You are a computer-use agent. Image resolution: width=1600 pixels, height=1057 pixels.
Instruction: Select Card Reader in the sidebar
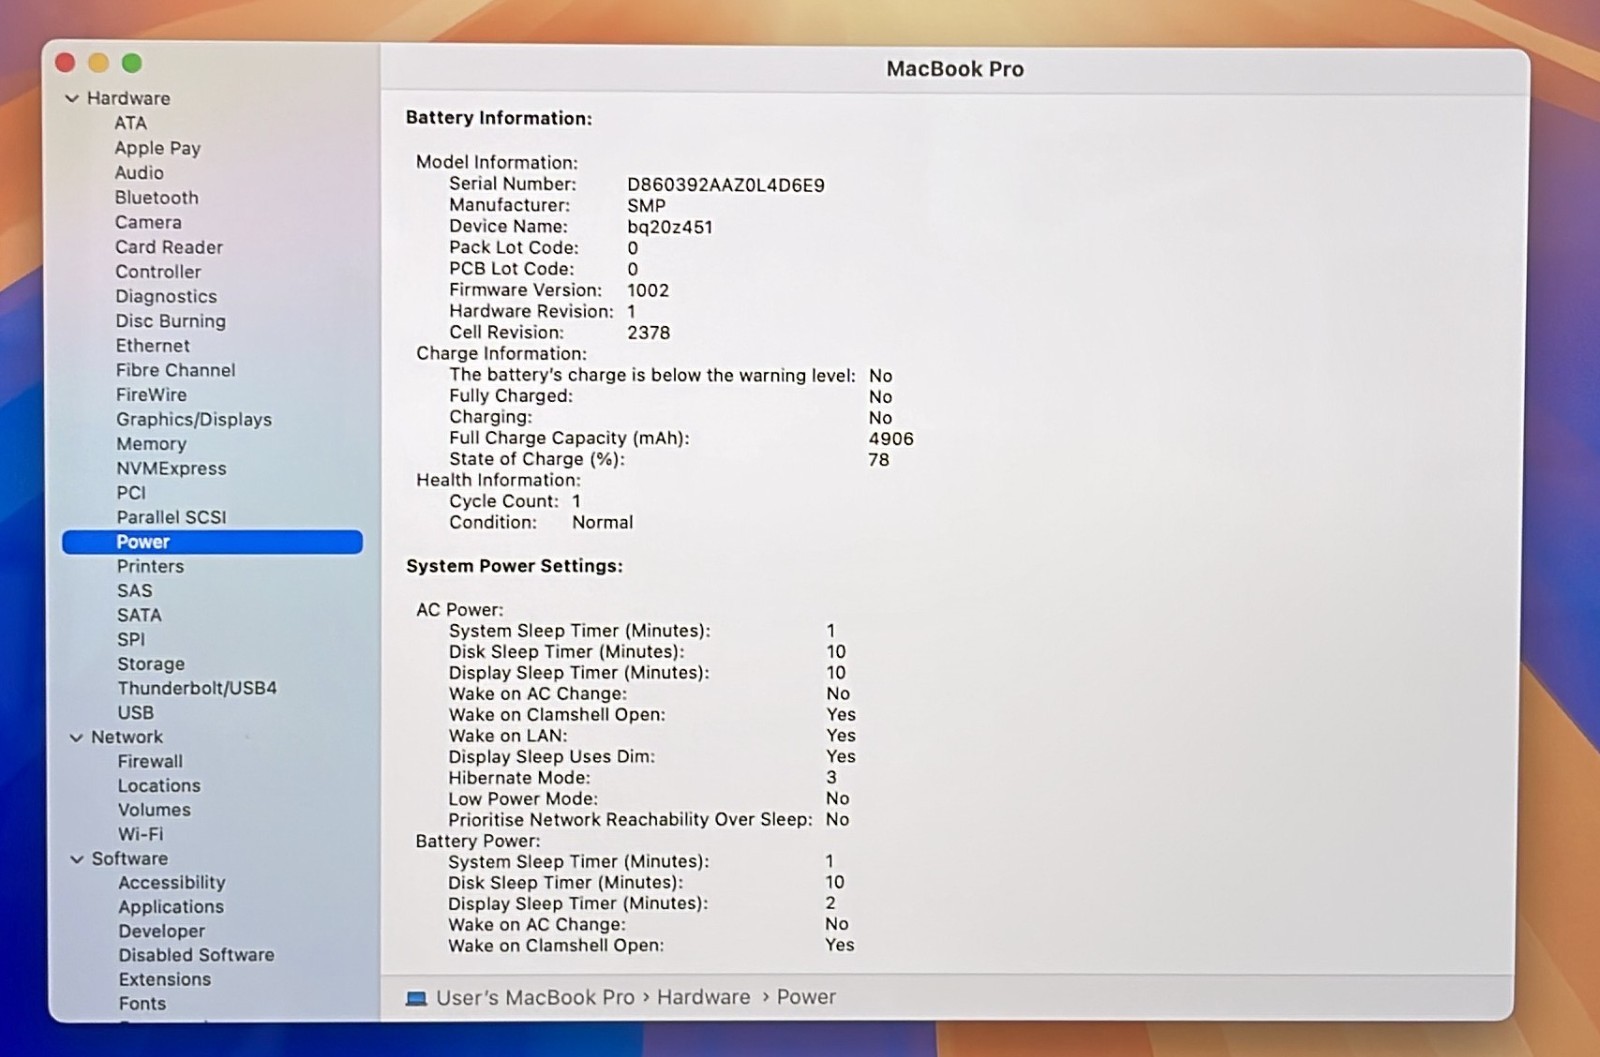(168, 246)
